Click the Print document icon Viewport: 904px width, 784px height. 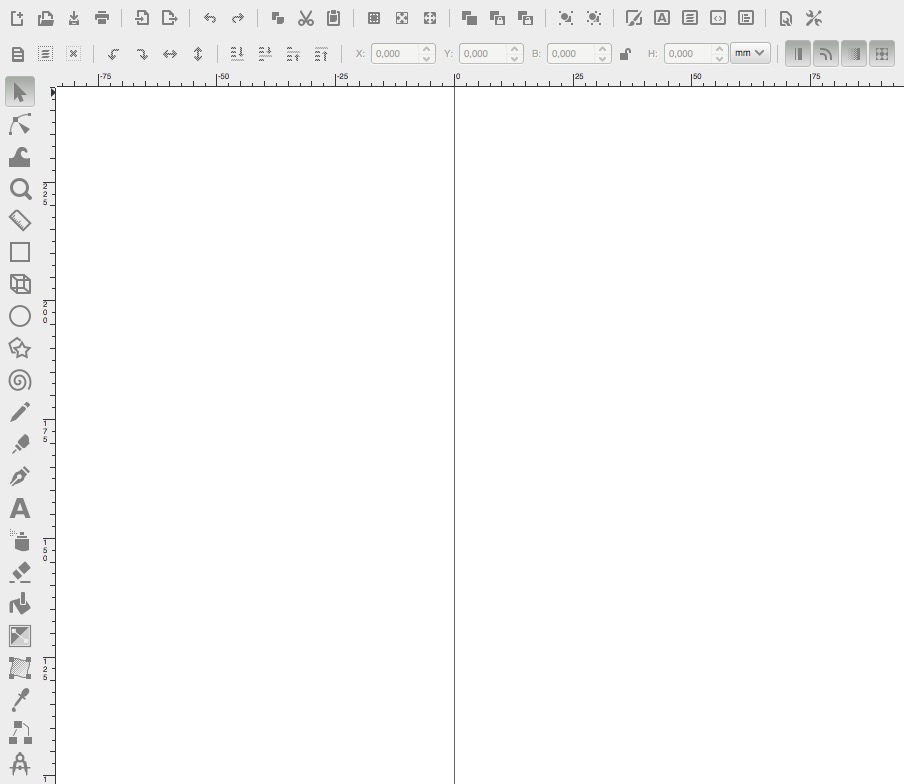[102, 18]
